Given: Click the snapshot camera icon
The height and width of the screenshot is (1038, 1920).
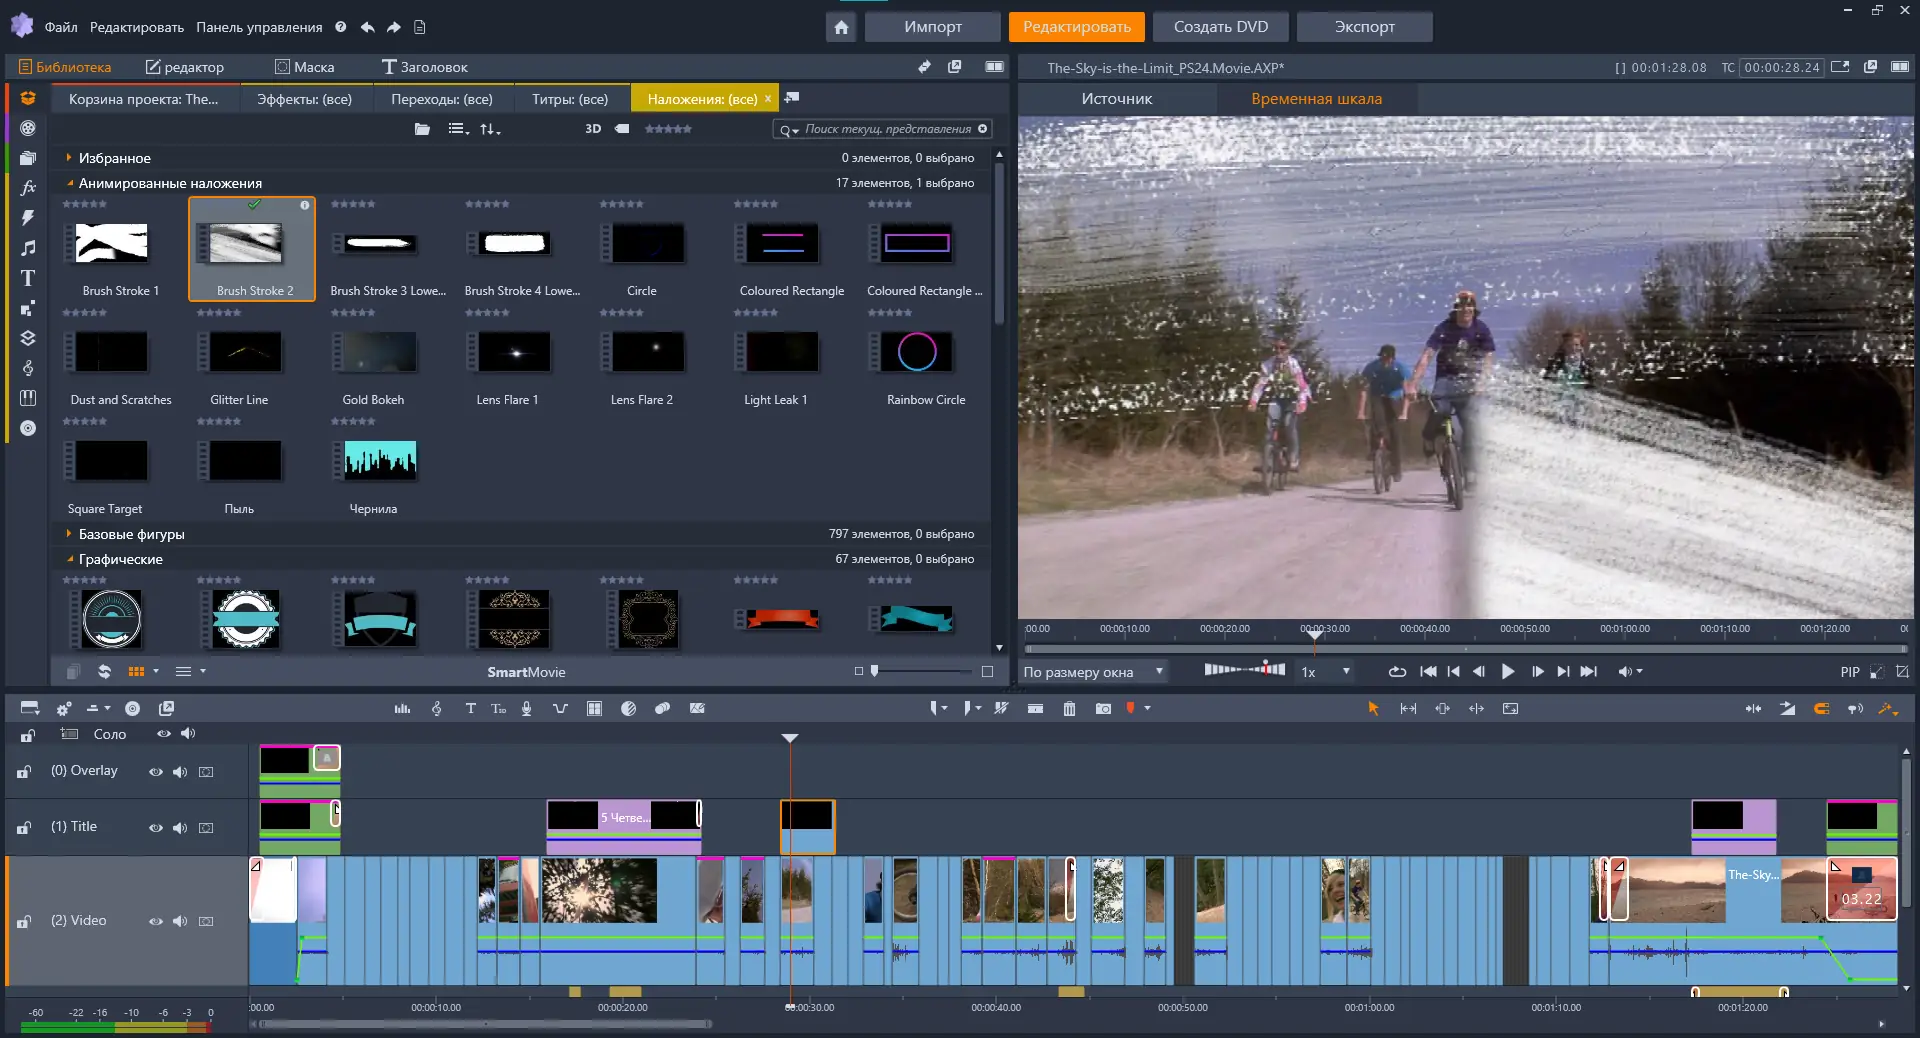Looking at the screenshot, I should pyautogui.click(x=1103, y=708).
